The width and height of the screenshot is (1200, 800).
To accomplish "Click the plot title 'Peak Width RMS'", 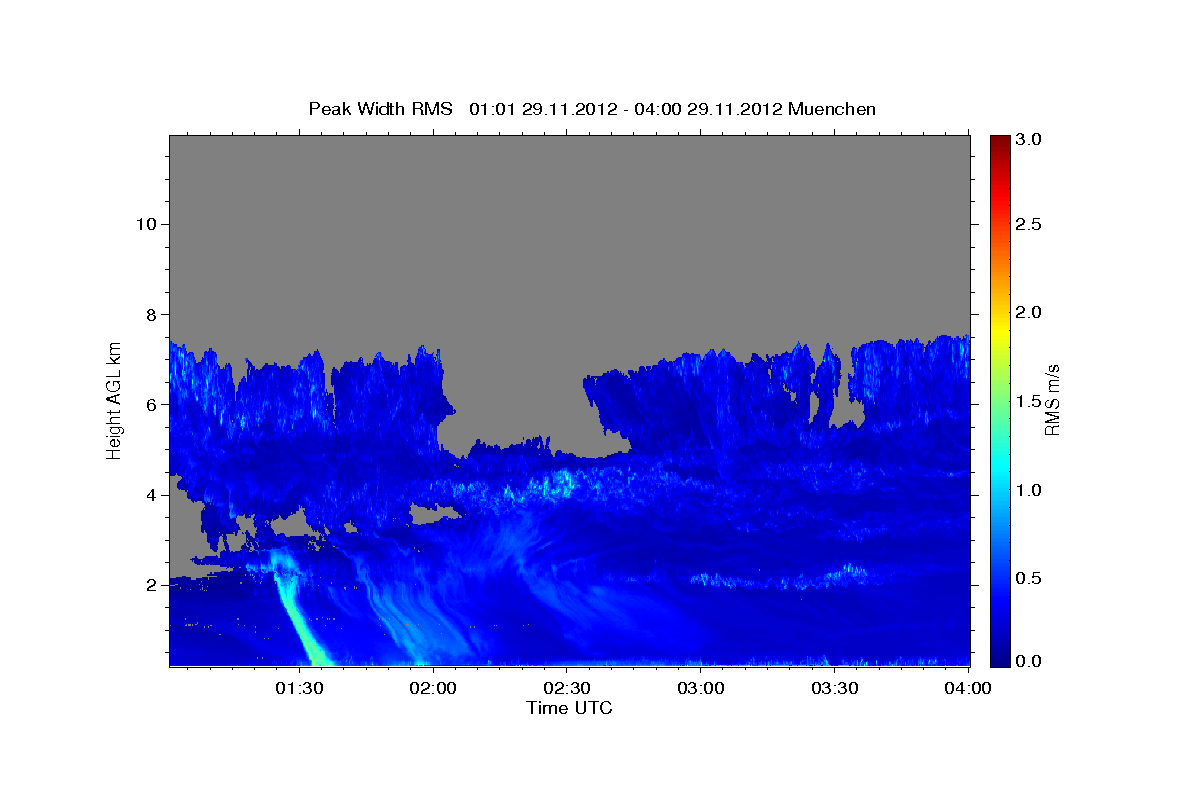I will point(380,108).
